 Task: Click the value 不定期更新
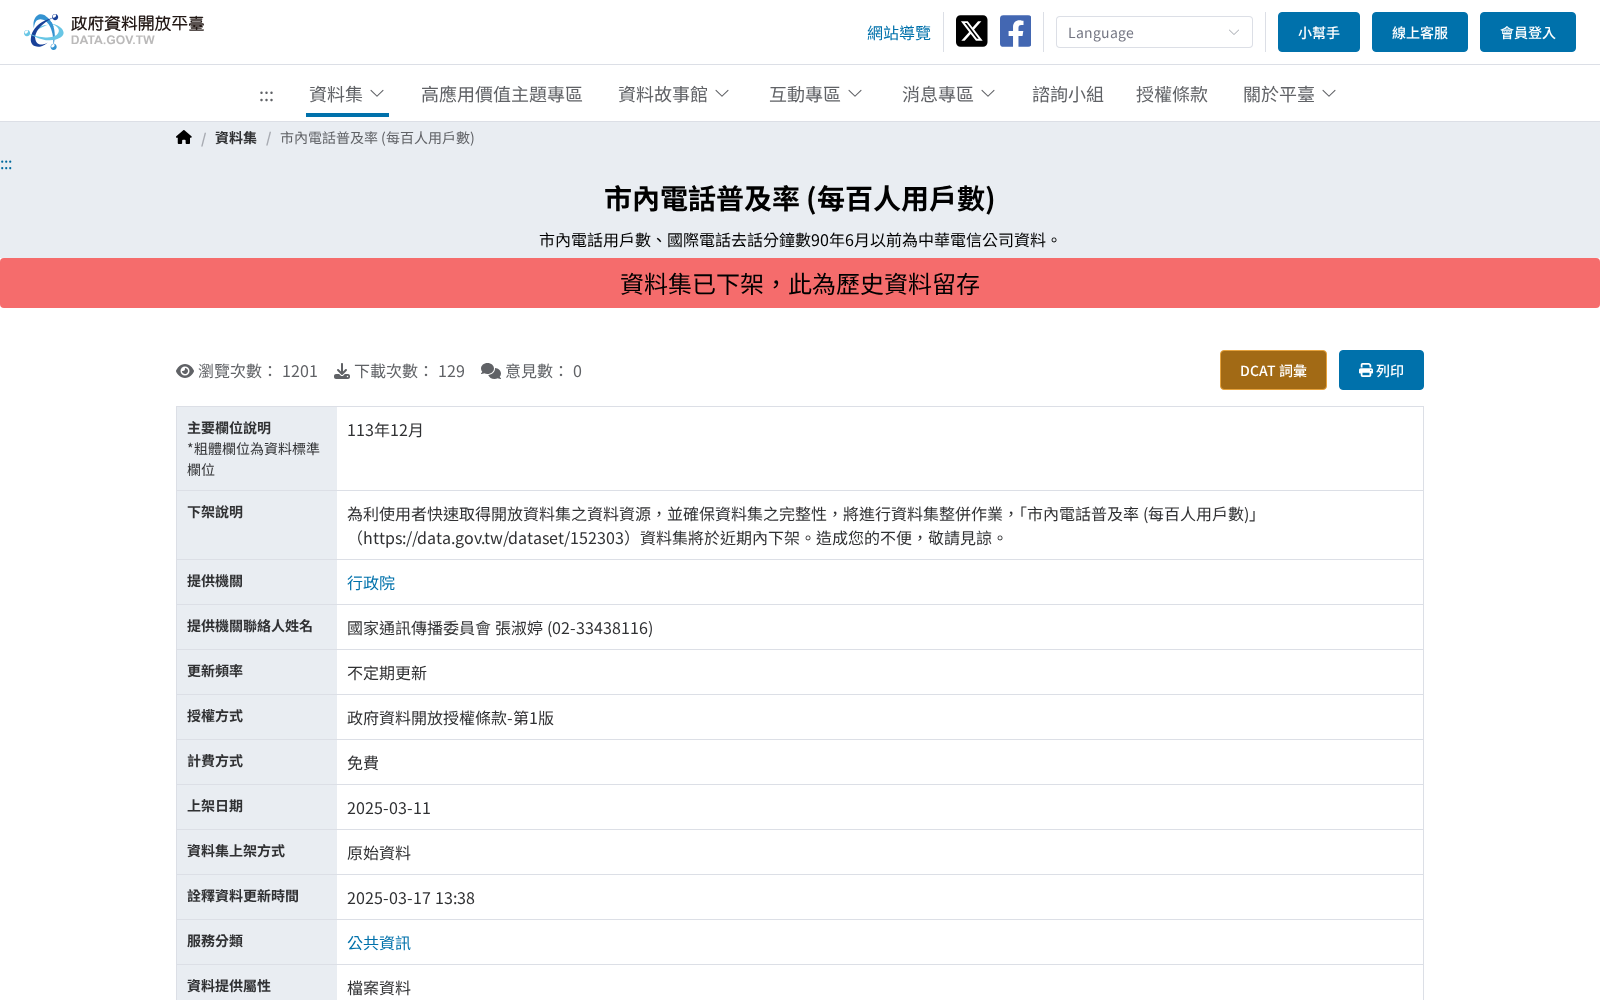pyautogui.click(x=387, y=673)
